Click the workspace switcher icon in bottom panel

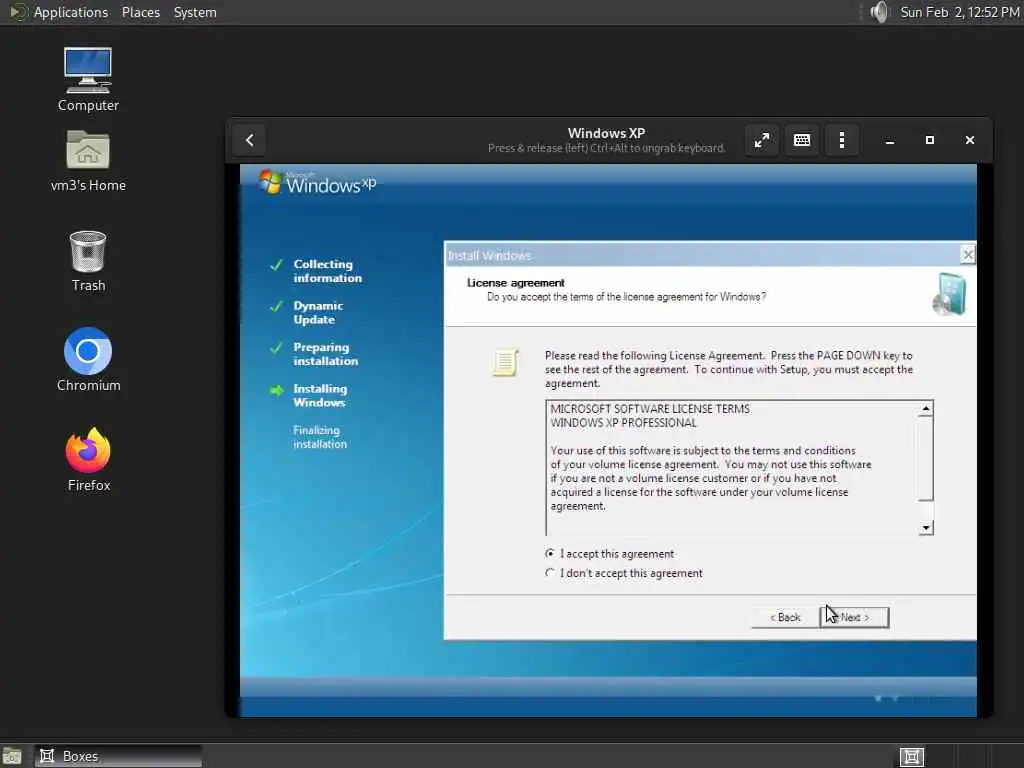912,756
